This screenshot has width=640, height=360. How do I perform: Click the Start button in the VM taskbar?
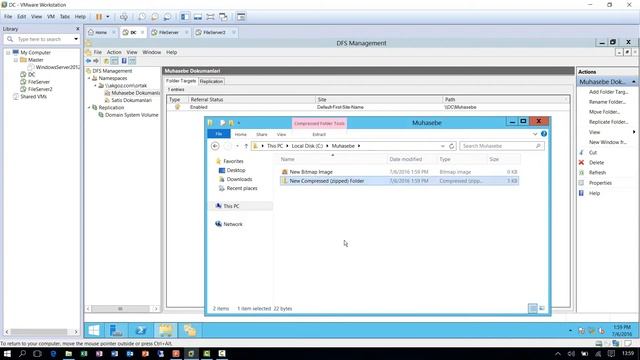coord(94,330)
